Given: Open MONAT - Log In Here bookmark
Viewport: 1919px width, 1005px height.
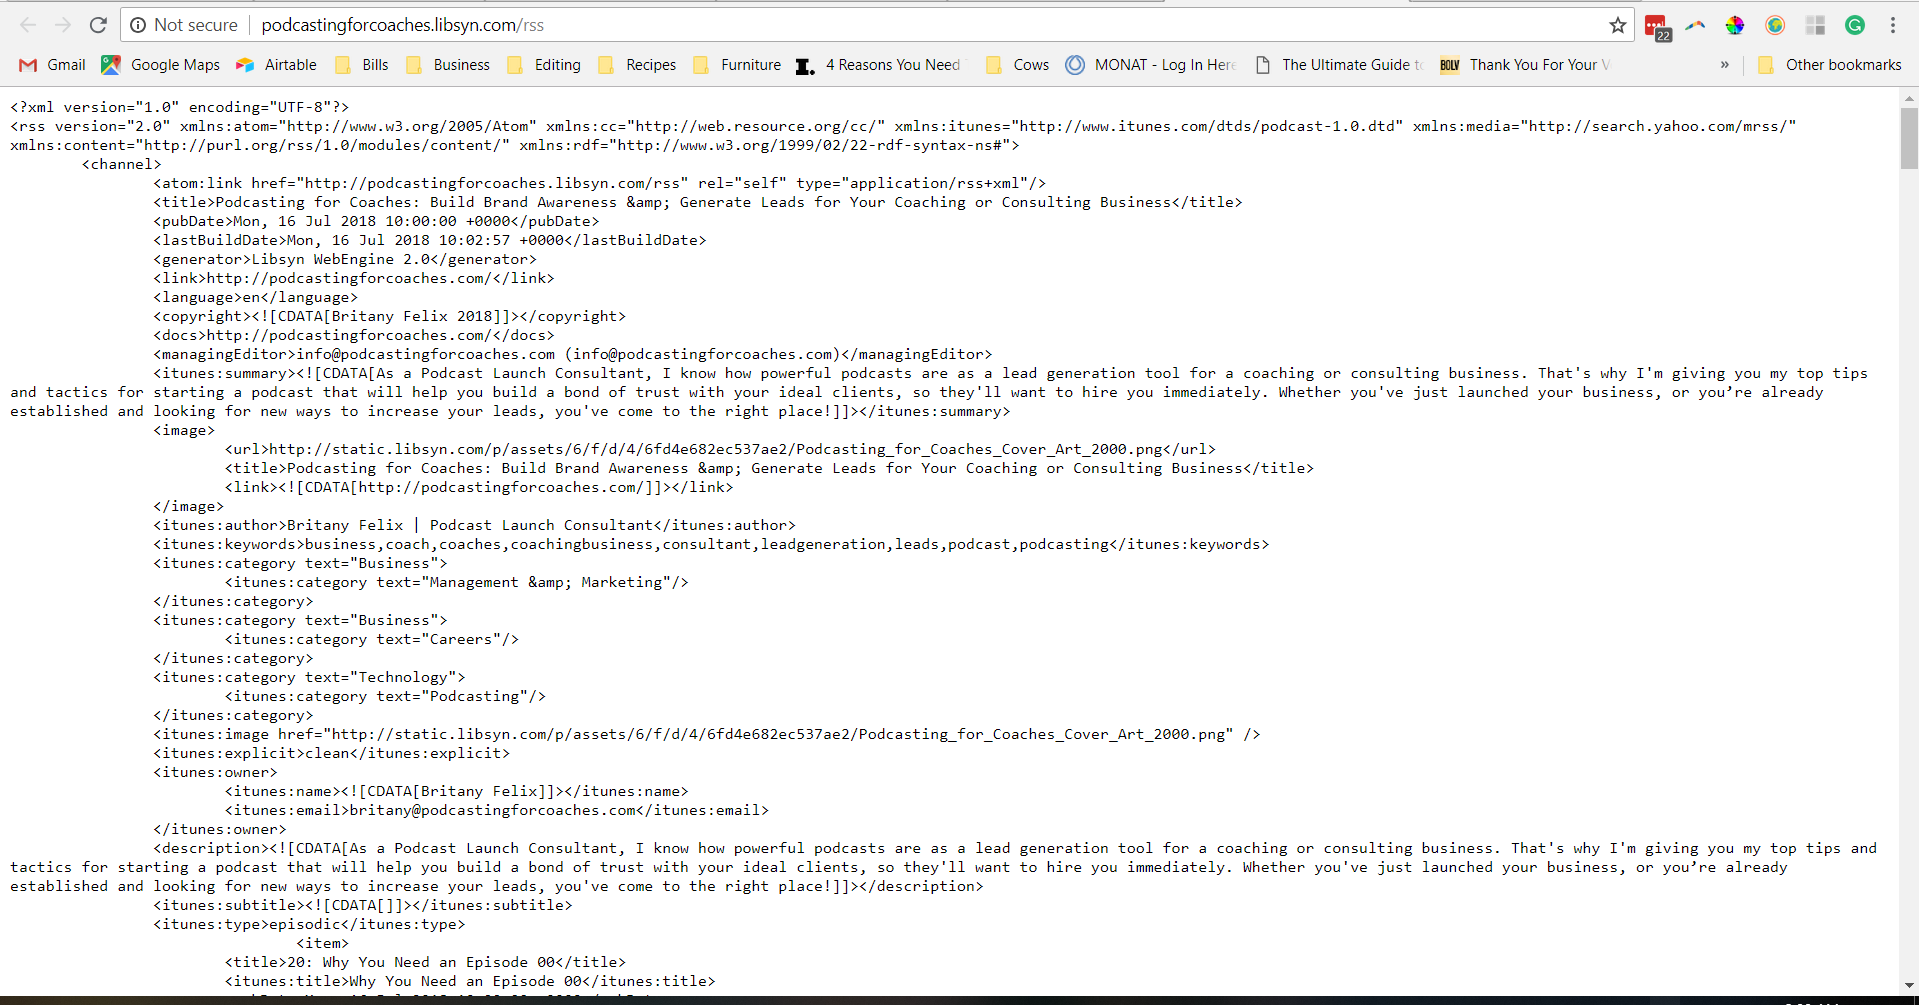Looking at the screenshot, I should 1151,65.
